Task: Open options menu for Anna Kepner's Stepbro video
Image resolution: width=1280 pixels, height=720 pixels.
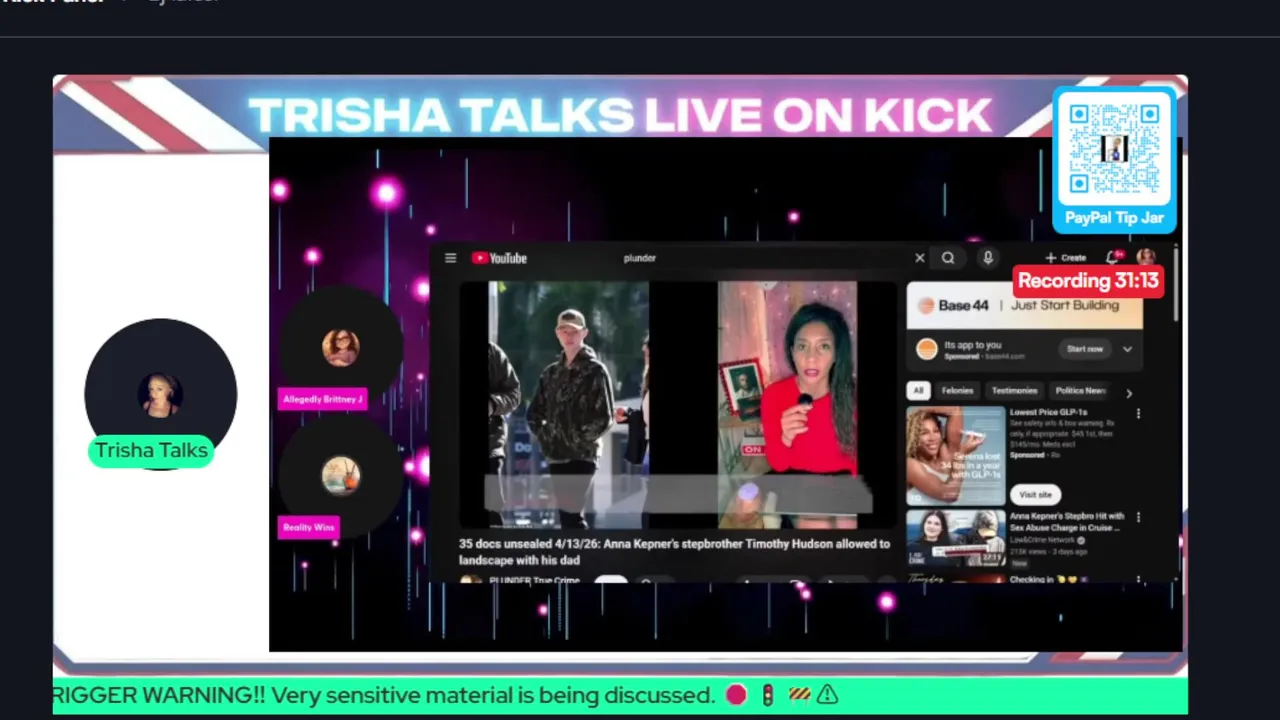Action: 1138,518
